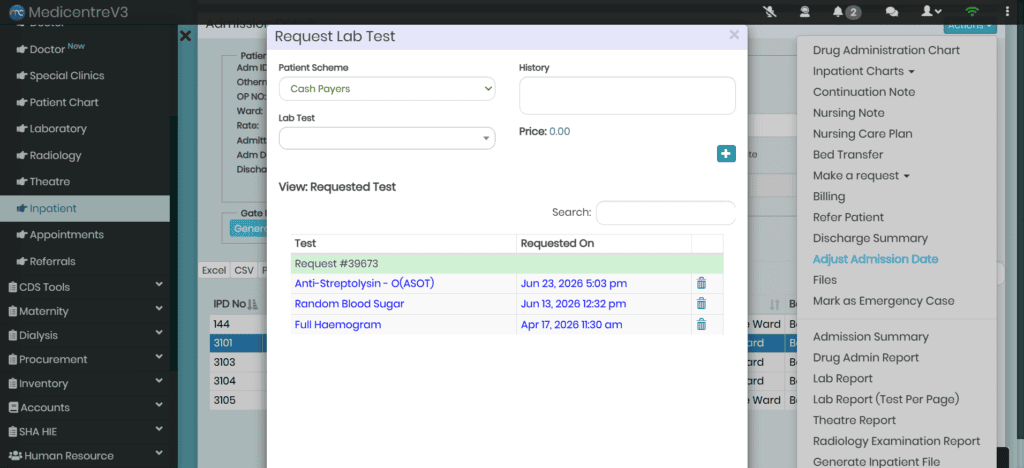Click Full Haemogram test link
Image resolution: width=1024 pixels, height=468 pixels.
tap(338, 324)
